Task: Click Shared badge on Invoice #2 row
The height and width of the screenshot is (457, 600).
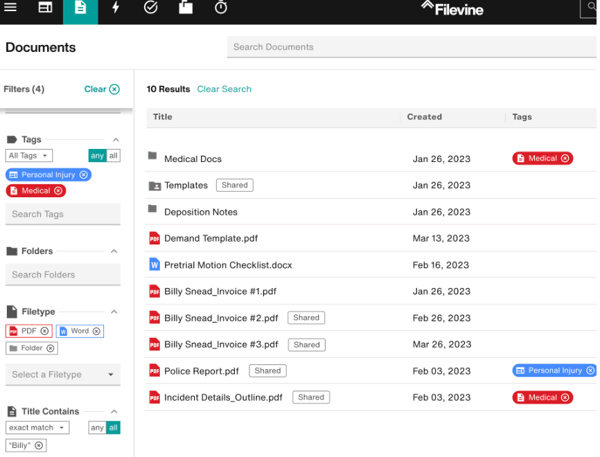Action: [306, 318]
